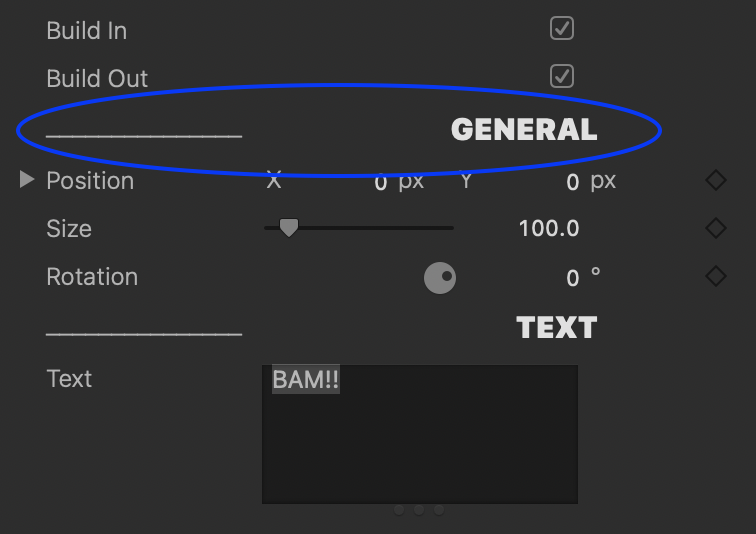Select the Rotation parameter label

(92, 277)
